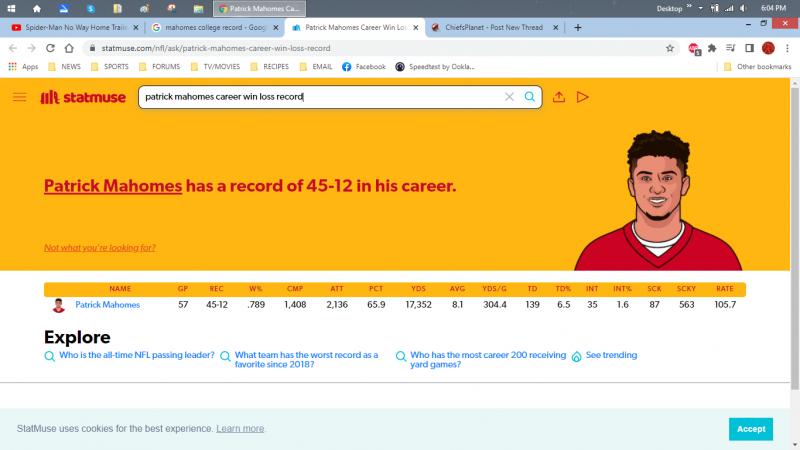Image resolution: width=800 pixels, height=450 pixels.
Task: Click the play triangle icon
Action: pos(582,97)
